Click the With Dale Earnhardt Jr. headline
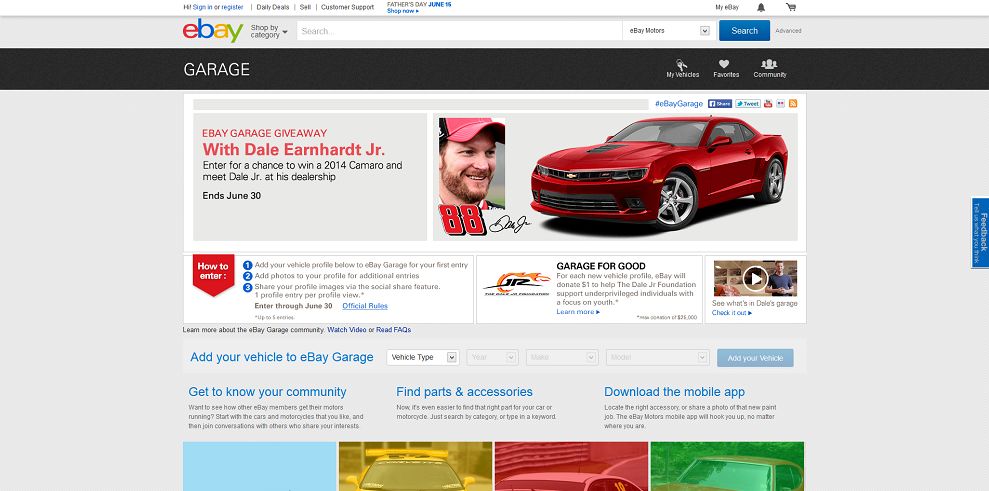The image size is (989, 491). [293, 150]
